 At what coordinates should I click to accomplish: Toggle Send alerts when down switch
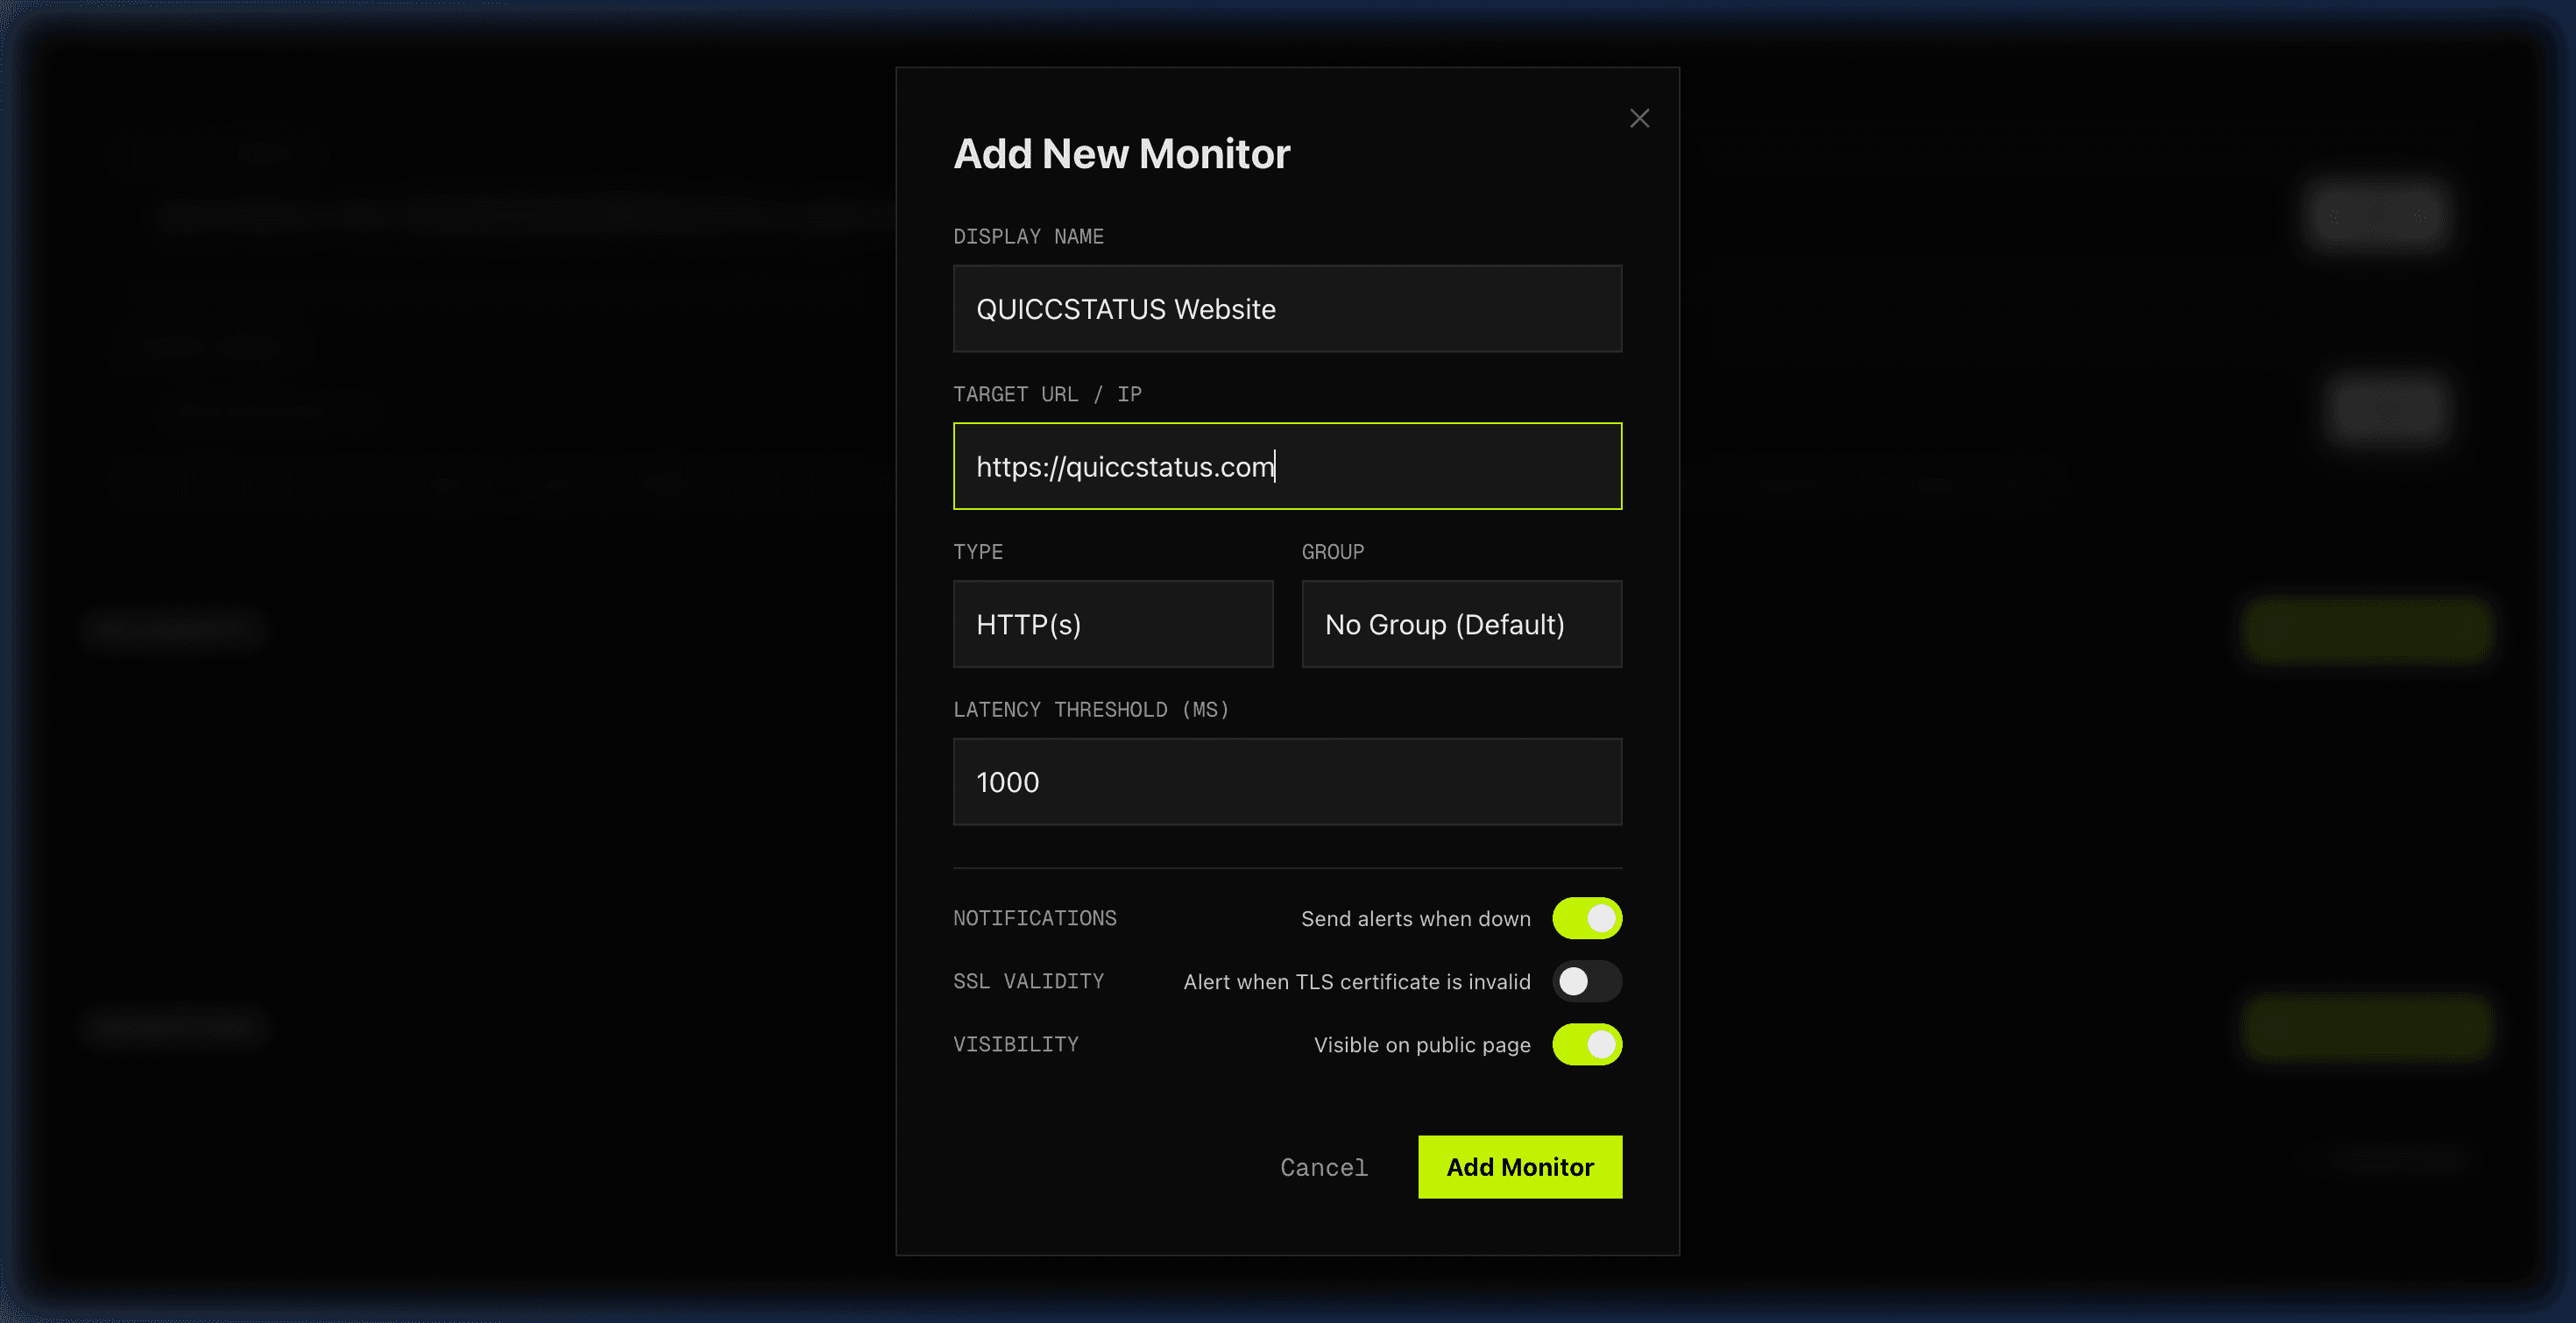pos(1586,918)
